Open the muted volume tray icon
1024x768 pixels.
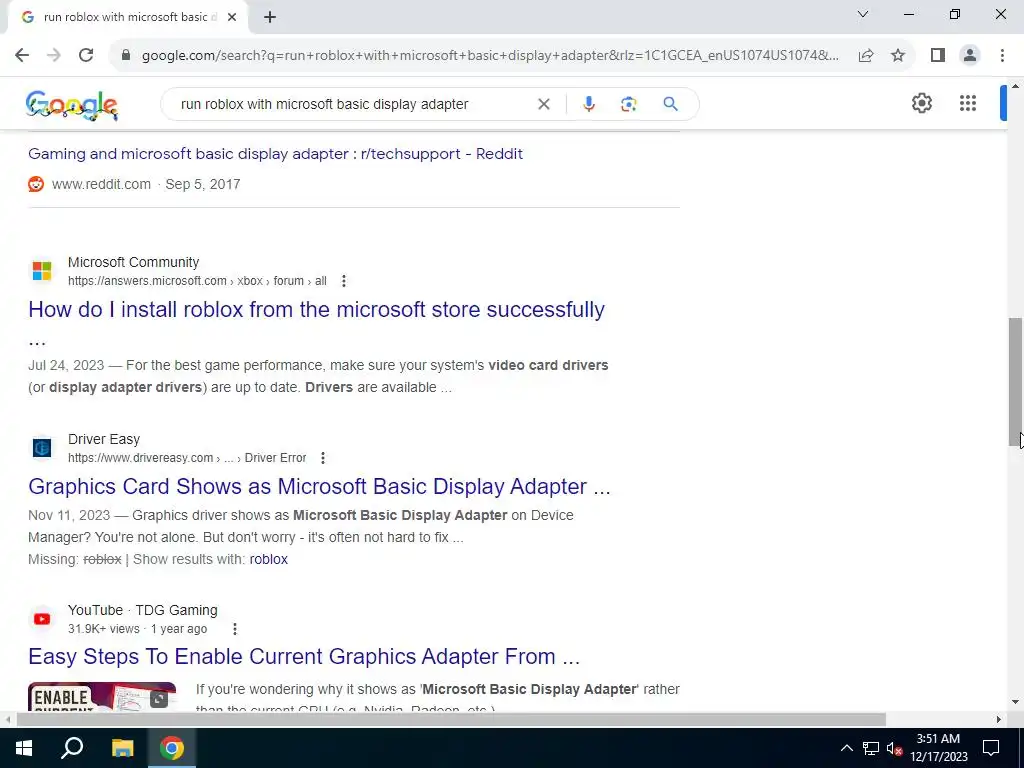[894, 748]
